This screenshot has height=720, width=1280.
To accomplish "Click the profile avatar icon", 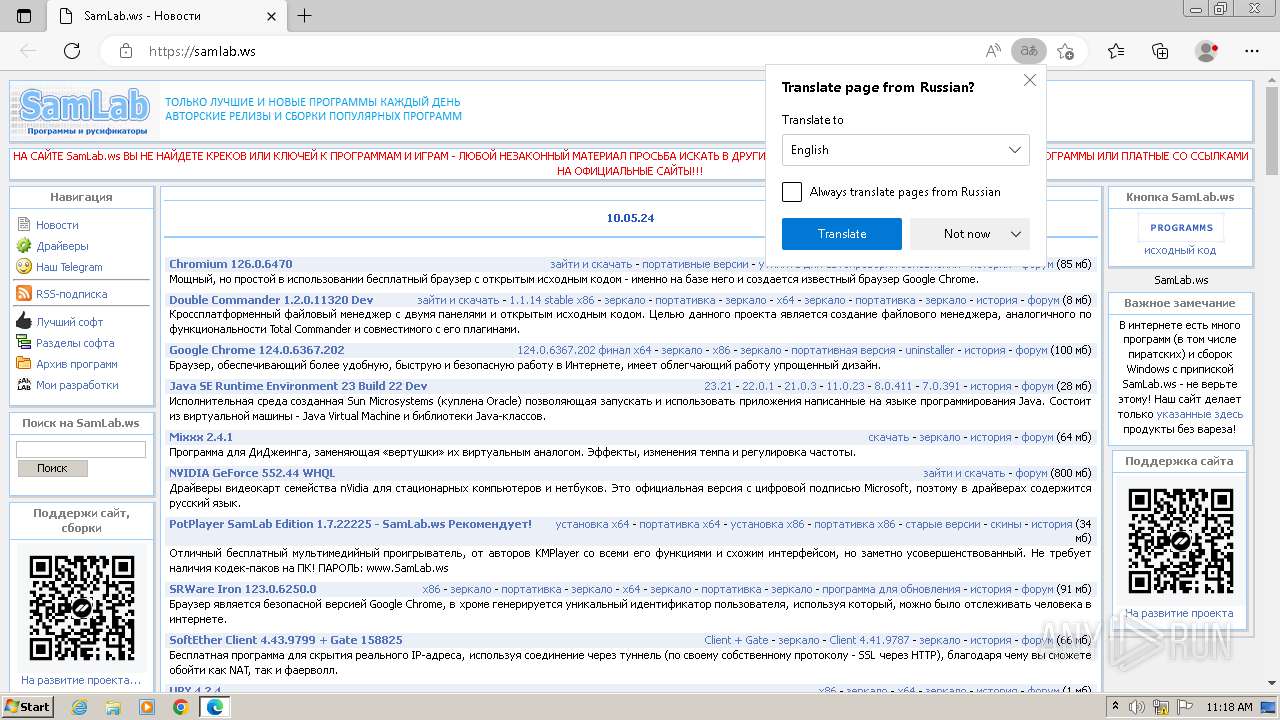I will pyautogui.click(x=1207, y=51).
